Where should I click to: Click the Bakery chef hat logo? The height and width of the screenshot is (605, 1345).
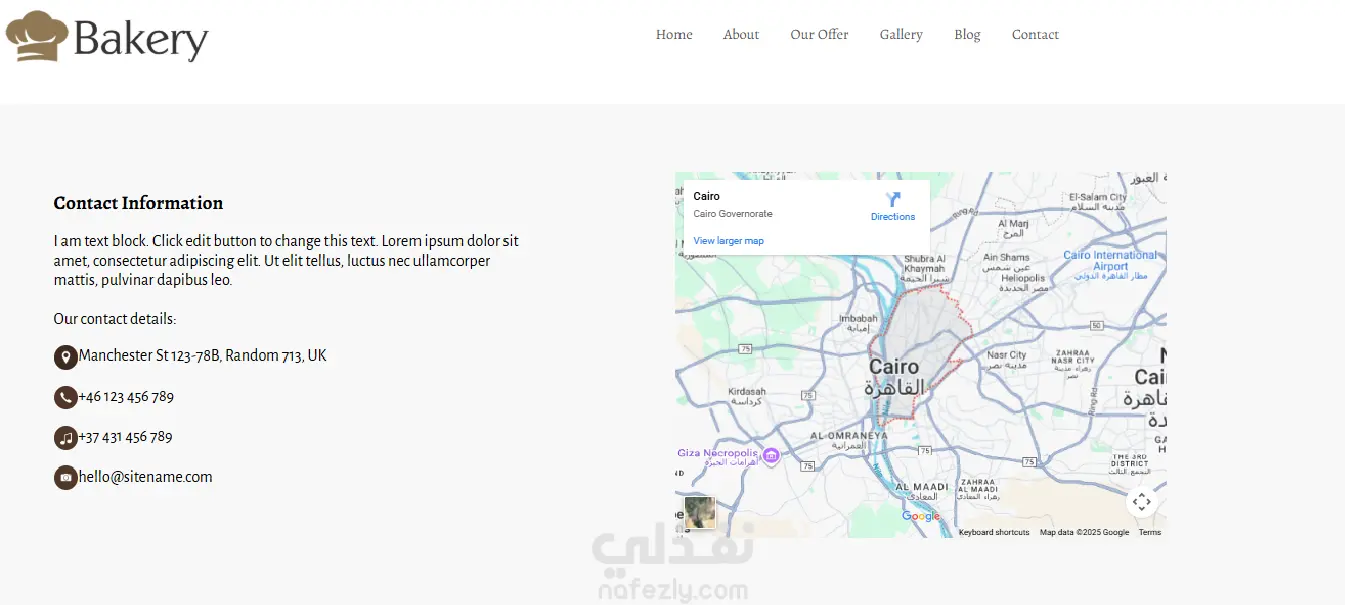click(37, 35)
